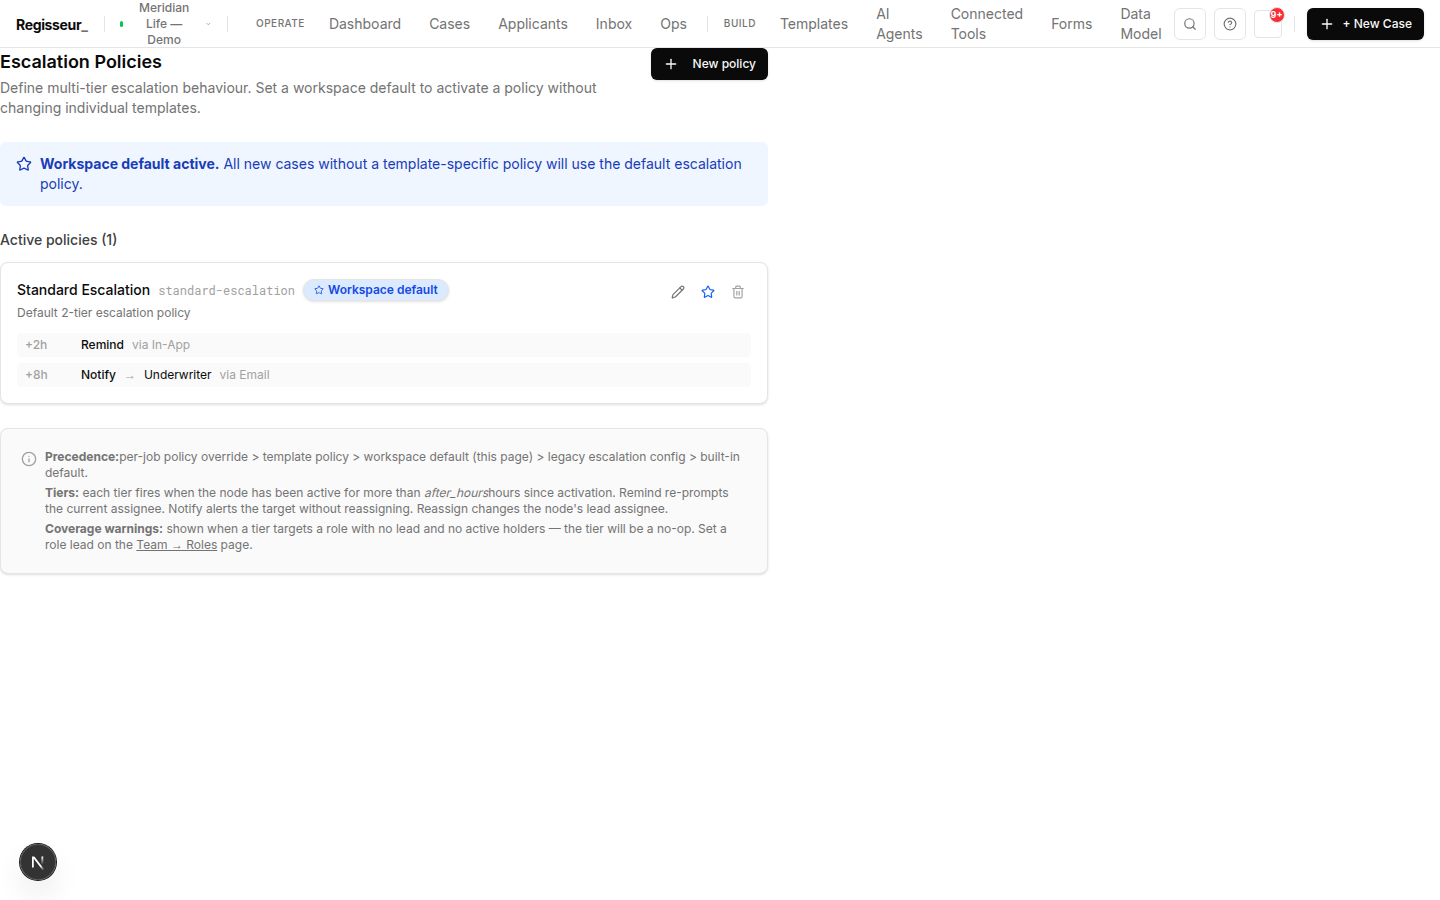Open search magnifier in top bar
The height and width of the screenshot is (900, 1440).
tap(1190, 24)
